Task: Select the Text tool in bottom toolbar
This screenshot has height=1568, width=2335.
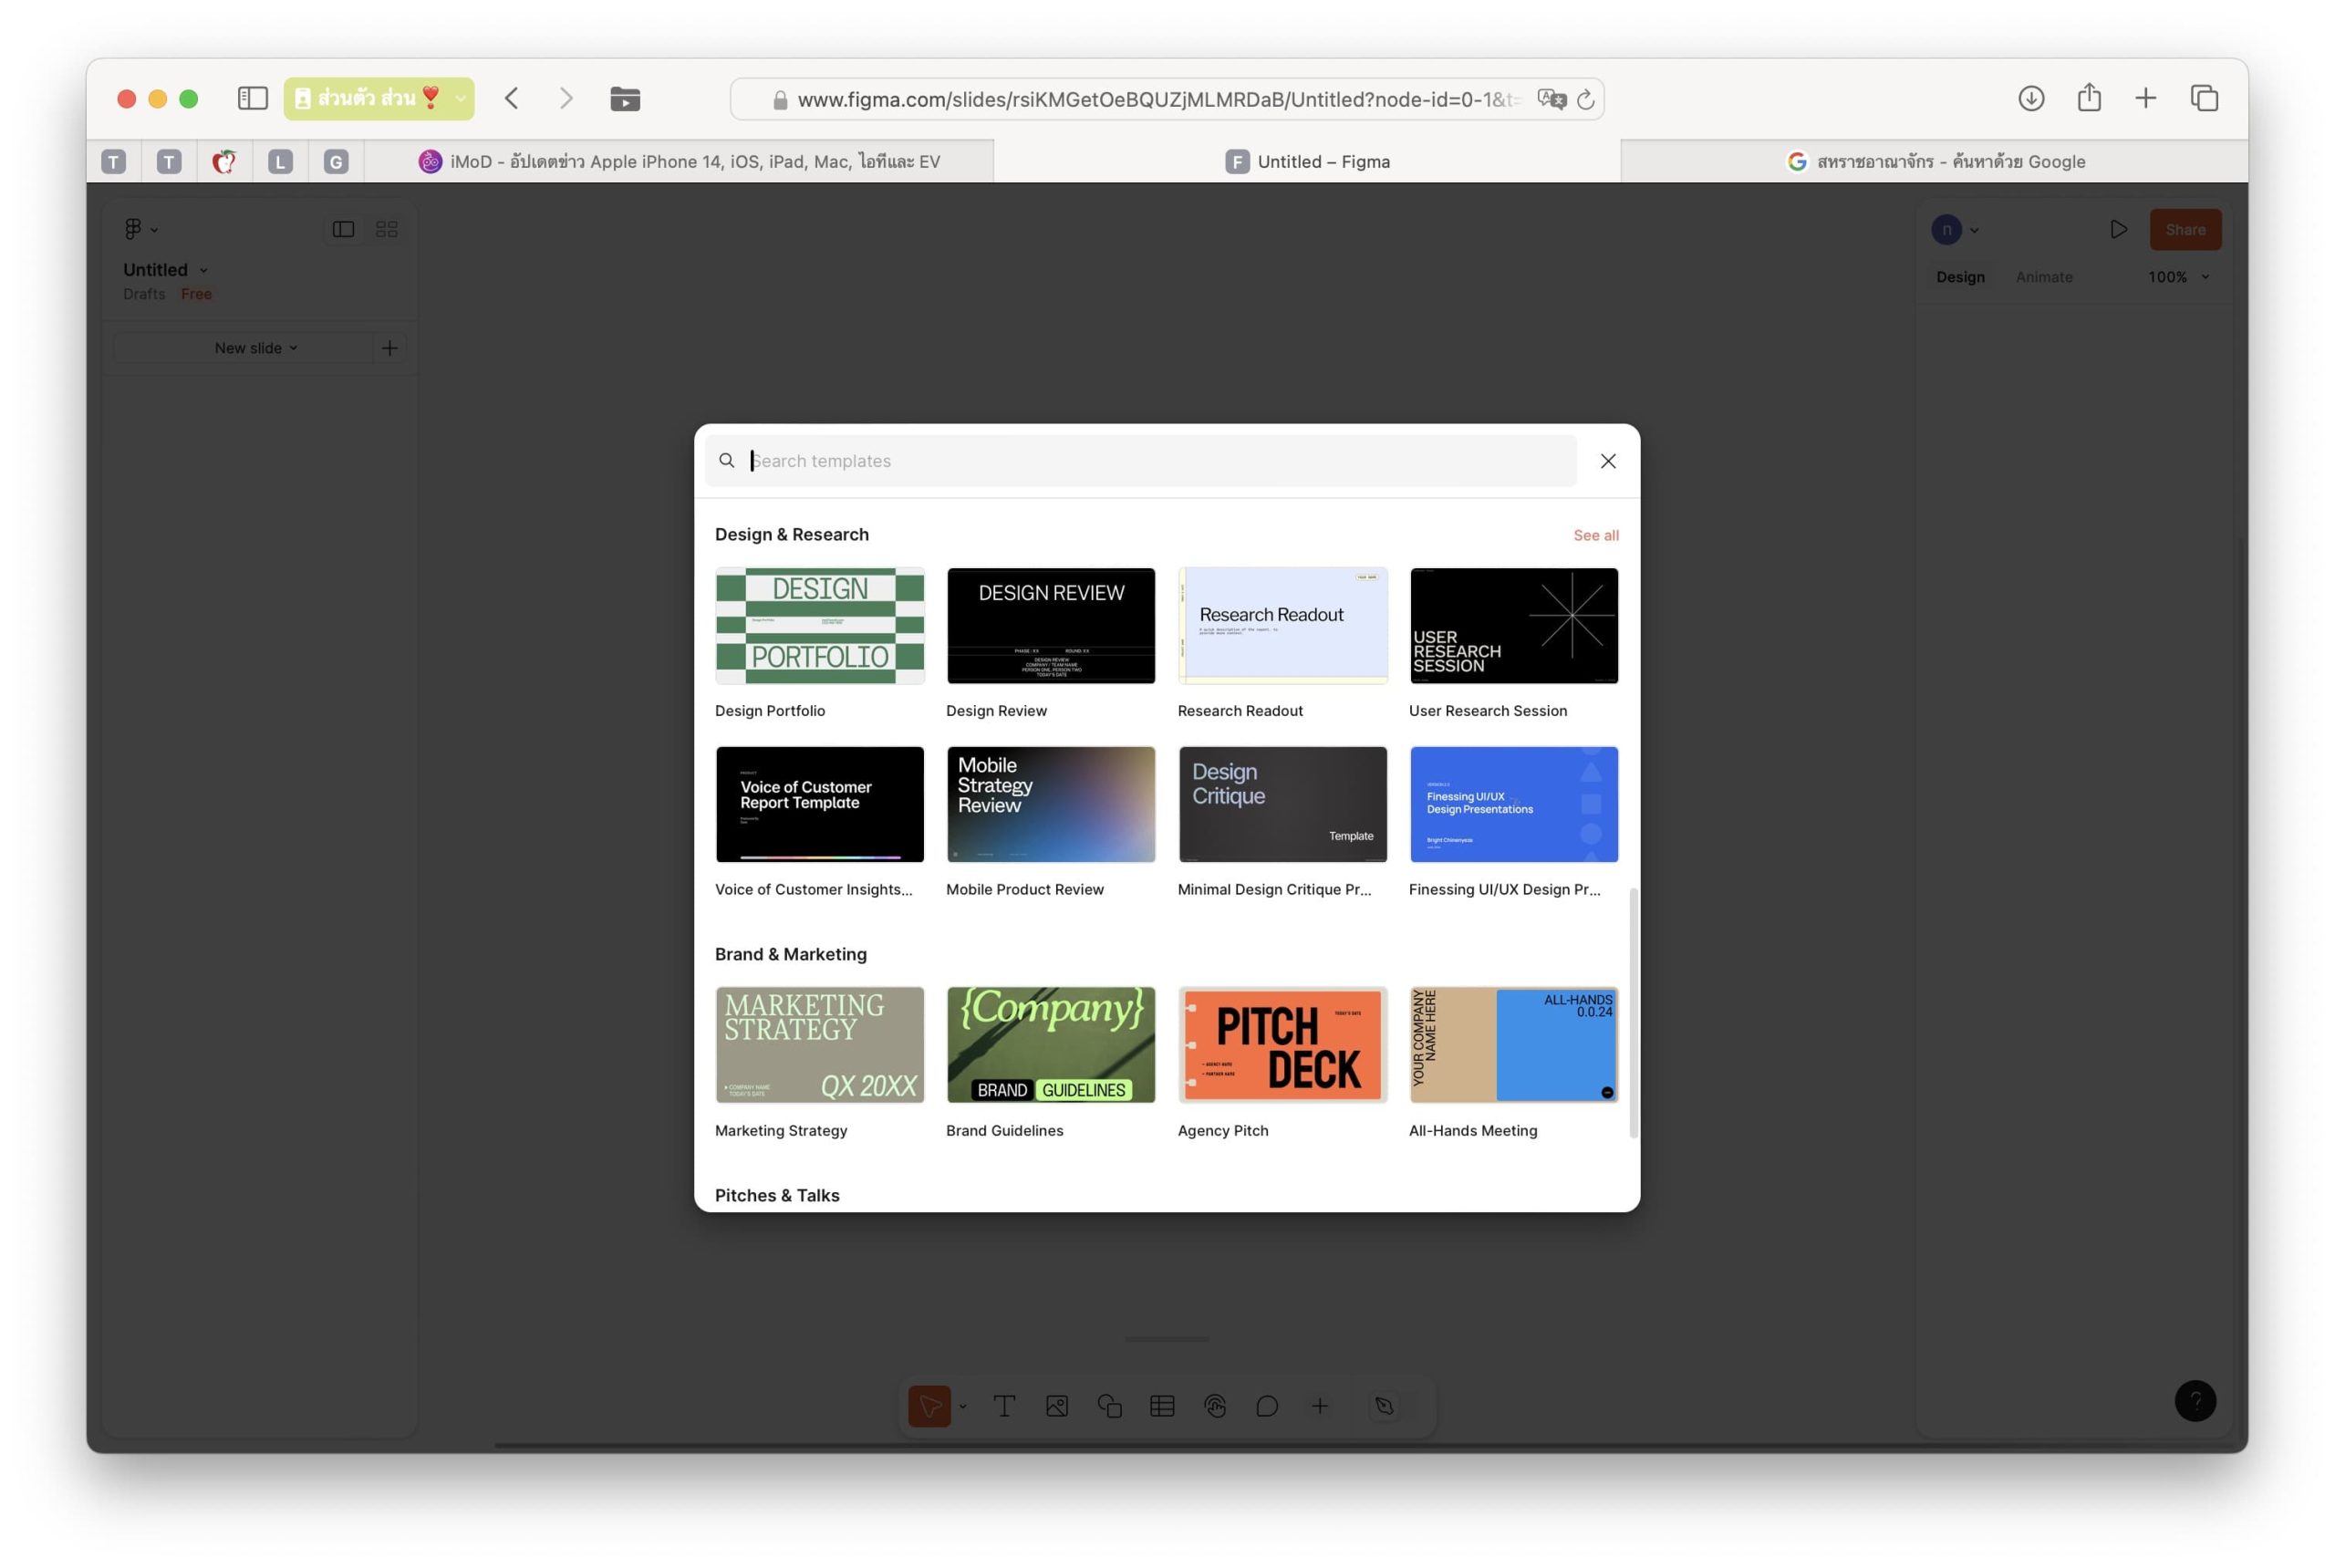Action: click(1004, 1406)
